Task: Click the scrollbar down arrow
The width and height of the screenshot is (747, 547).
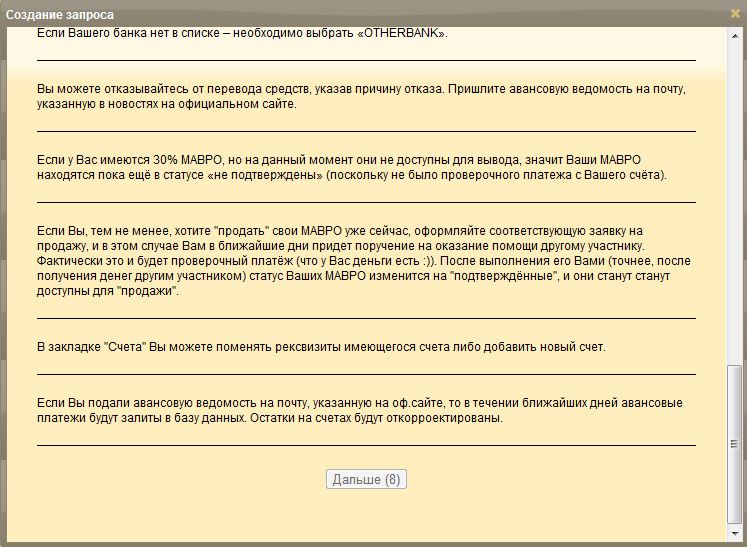Action: coord(735,533)
